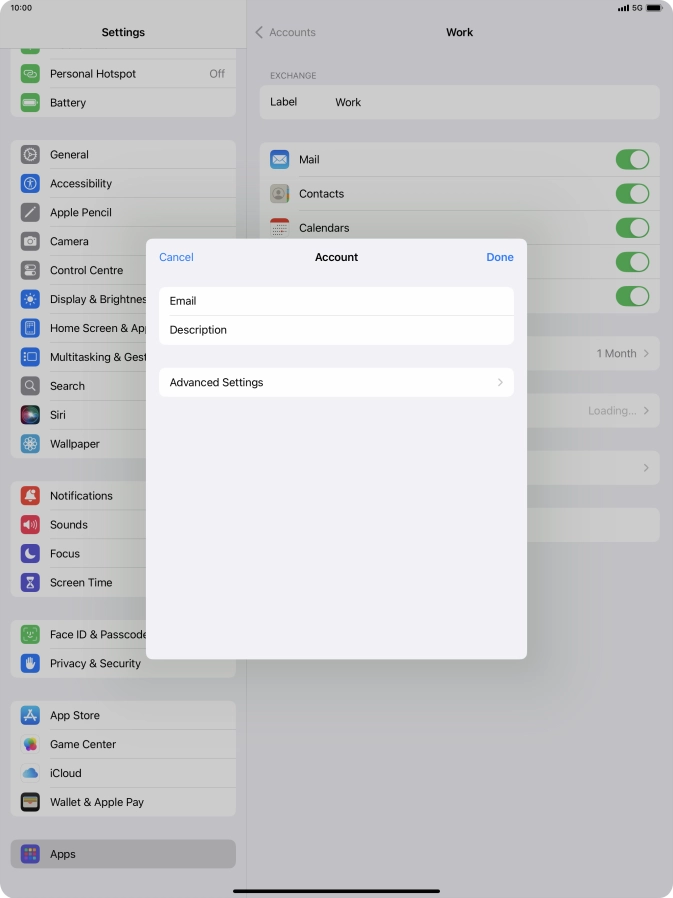The width and height of the screenshot is (673, 898).
Task: Tap Done in the Account dialog
Action: coord(499,258)
